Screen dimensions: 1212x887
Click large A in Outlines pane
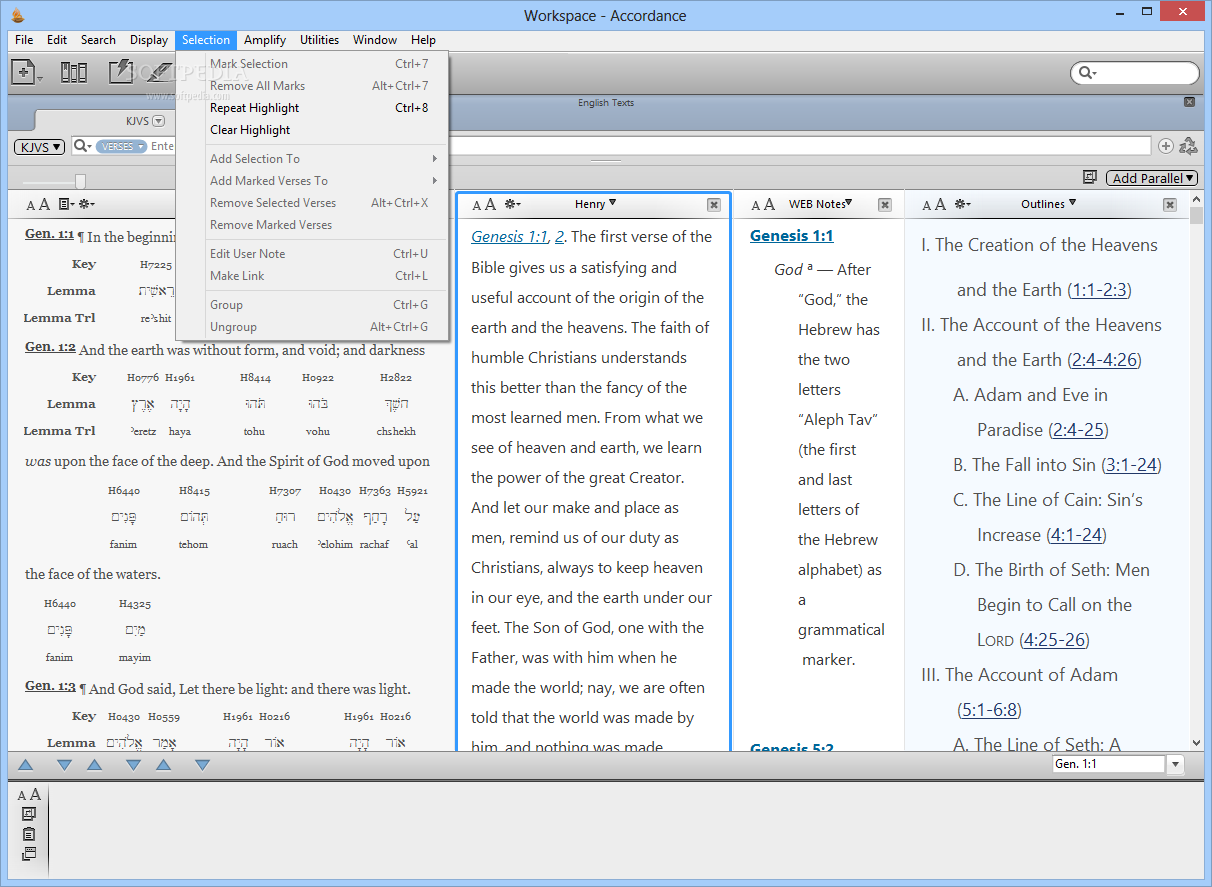pos(940,205)
